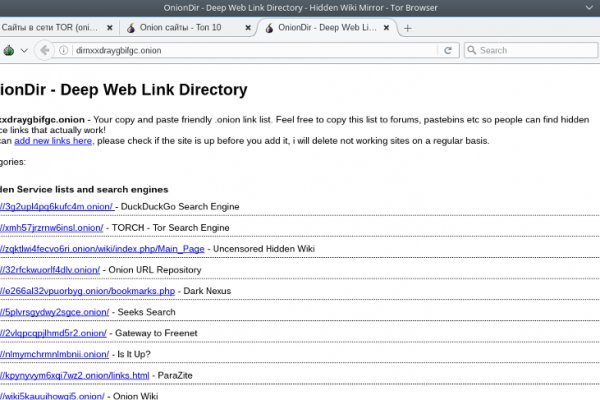Open the ParaZite links.html link

point(75,376)
